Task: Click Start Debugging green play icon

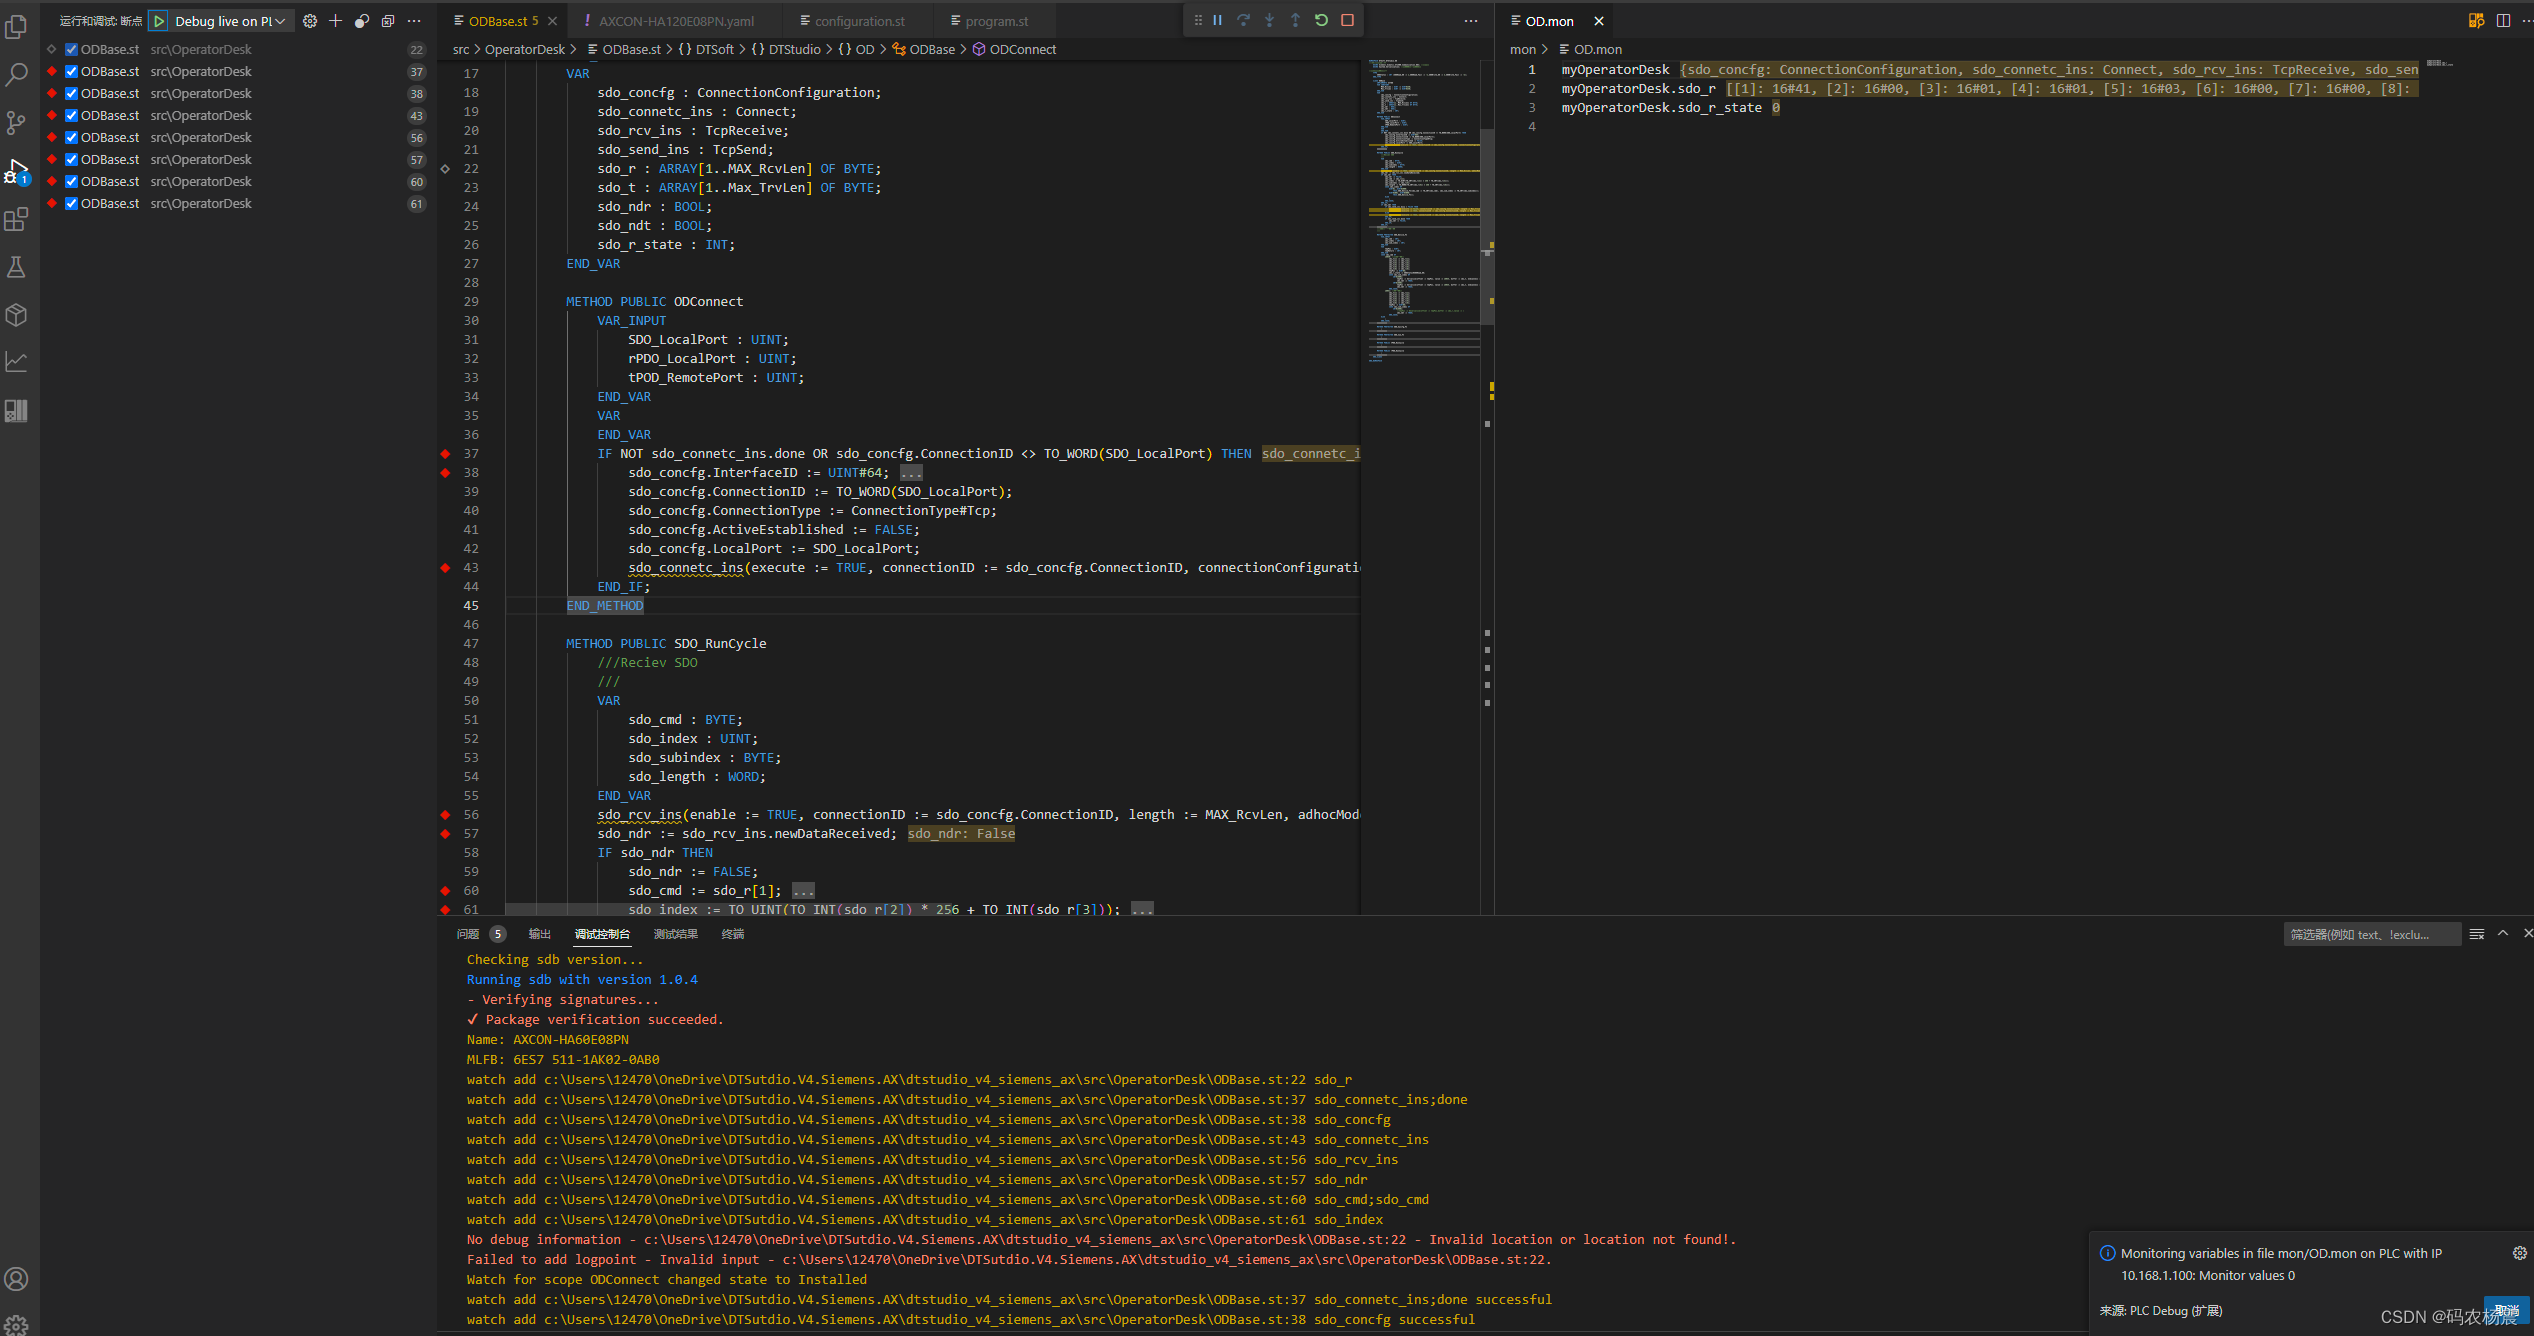Action: (159, 21)
